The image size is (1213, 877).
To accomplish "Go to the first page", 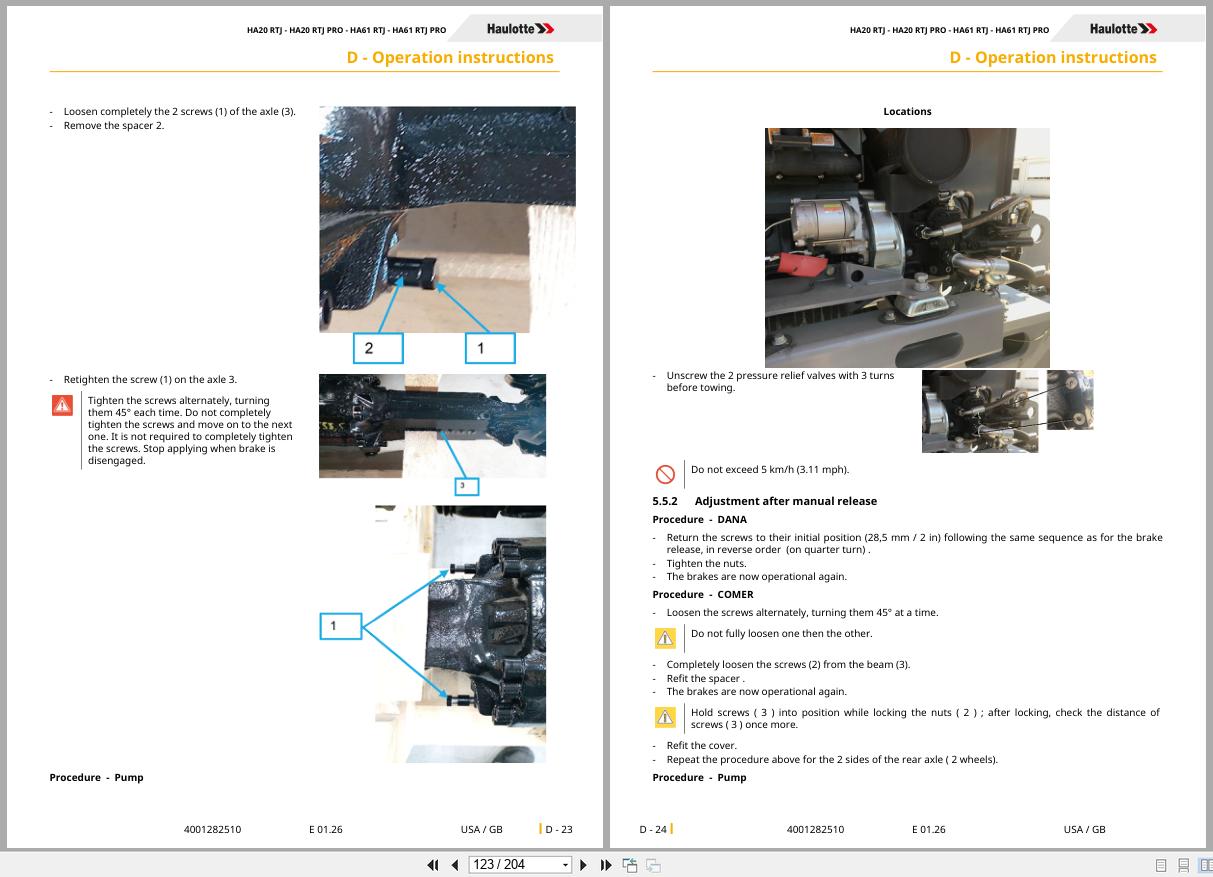I will (433, 865).
